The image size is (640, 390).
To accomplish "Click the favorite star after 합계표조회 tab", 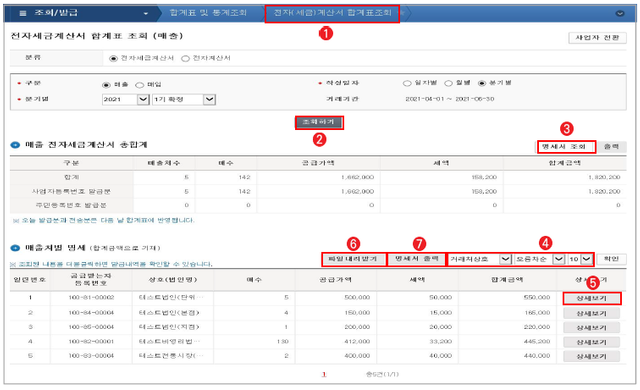I will (402, 13).
